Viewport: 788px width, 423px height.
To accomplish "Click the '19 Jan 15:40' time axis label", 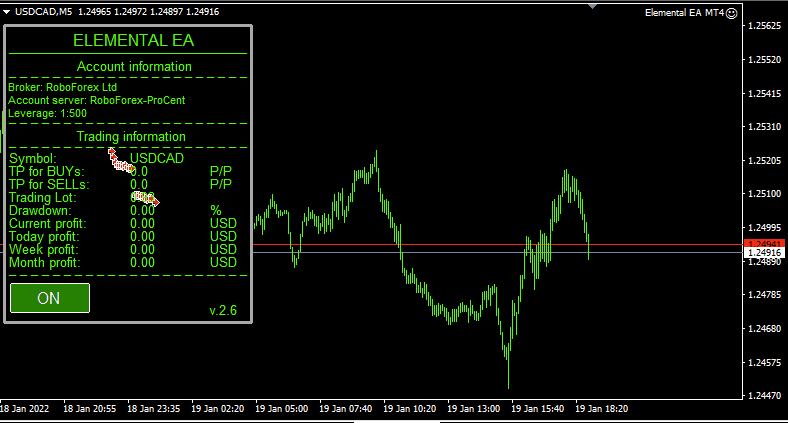I will tap(537, 408).
